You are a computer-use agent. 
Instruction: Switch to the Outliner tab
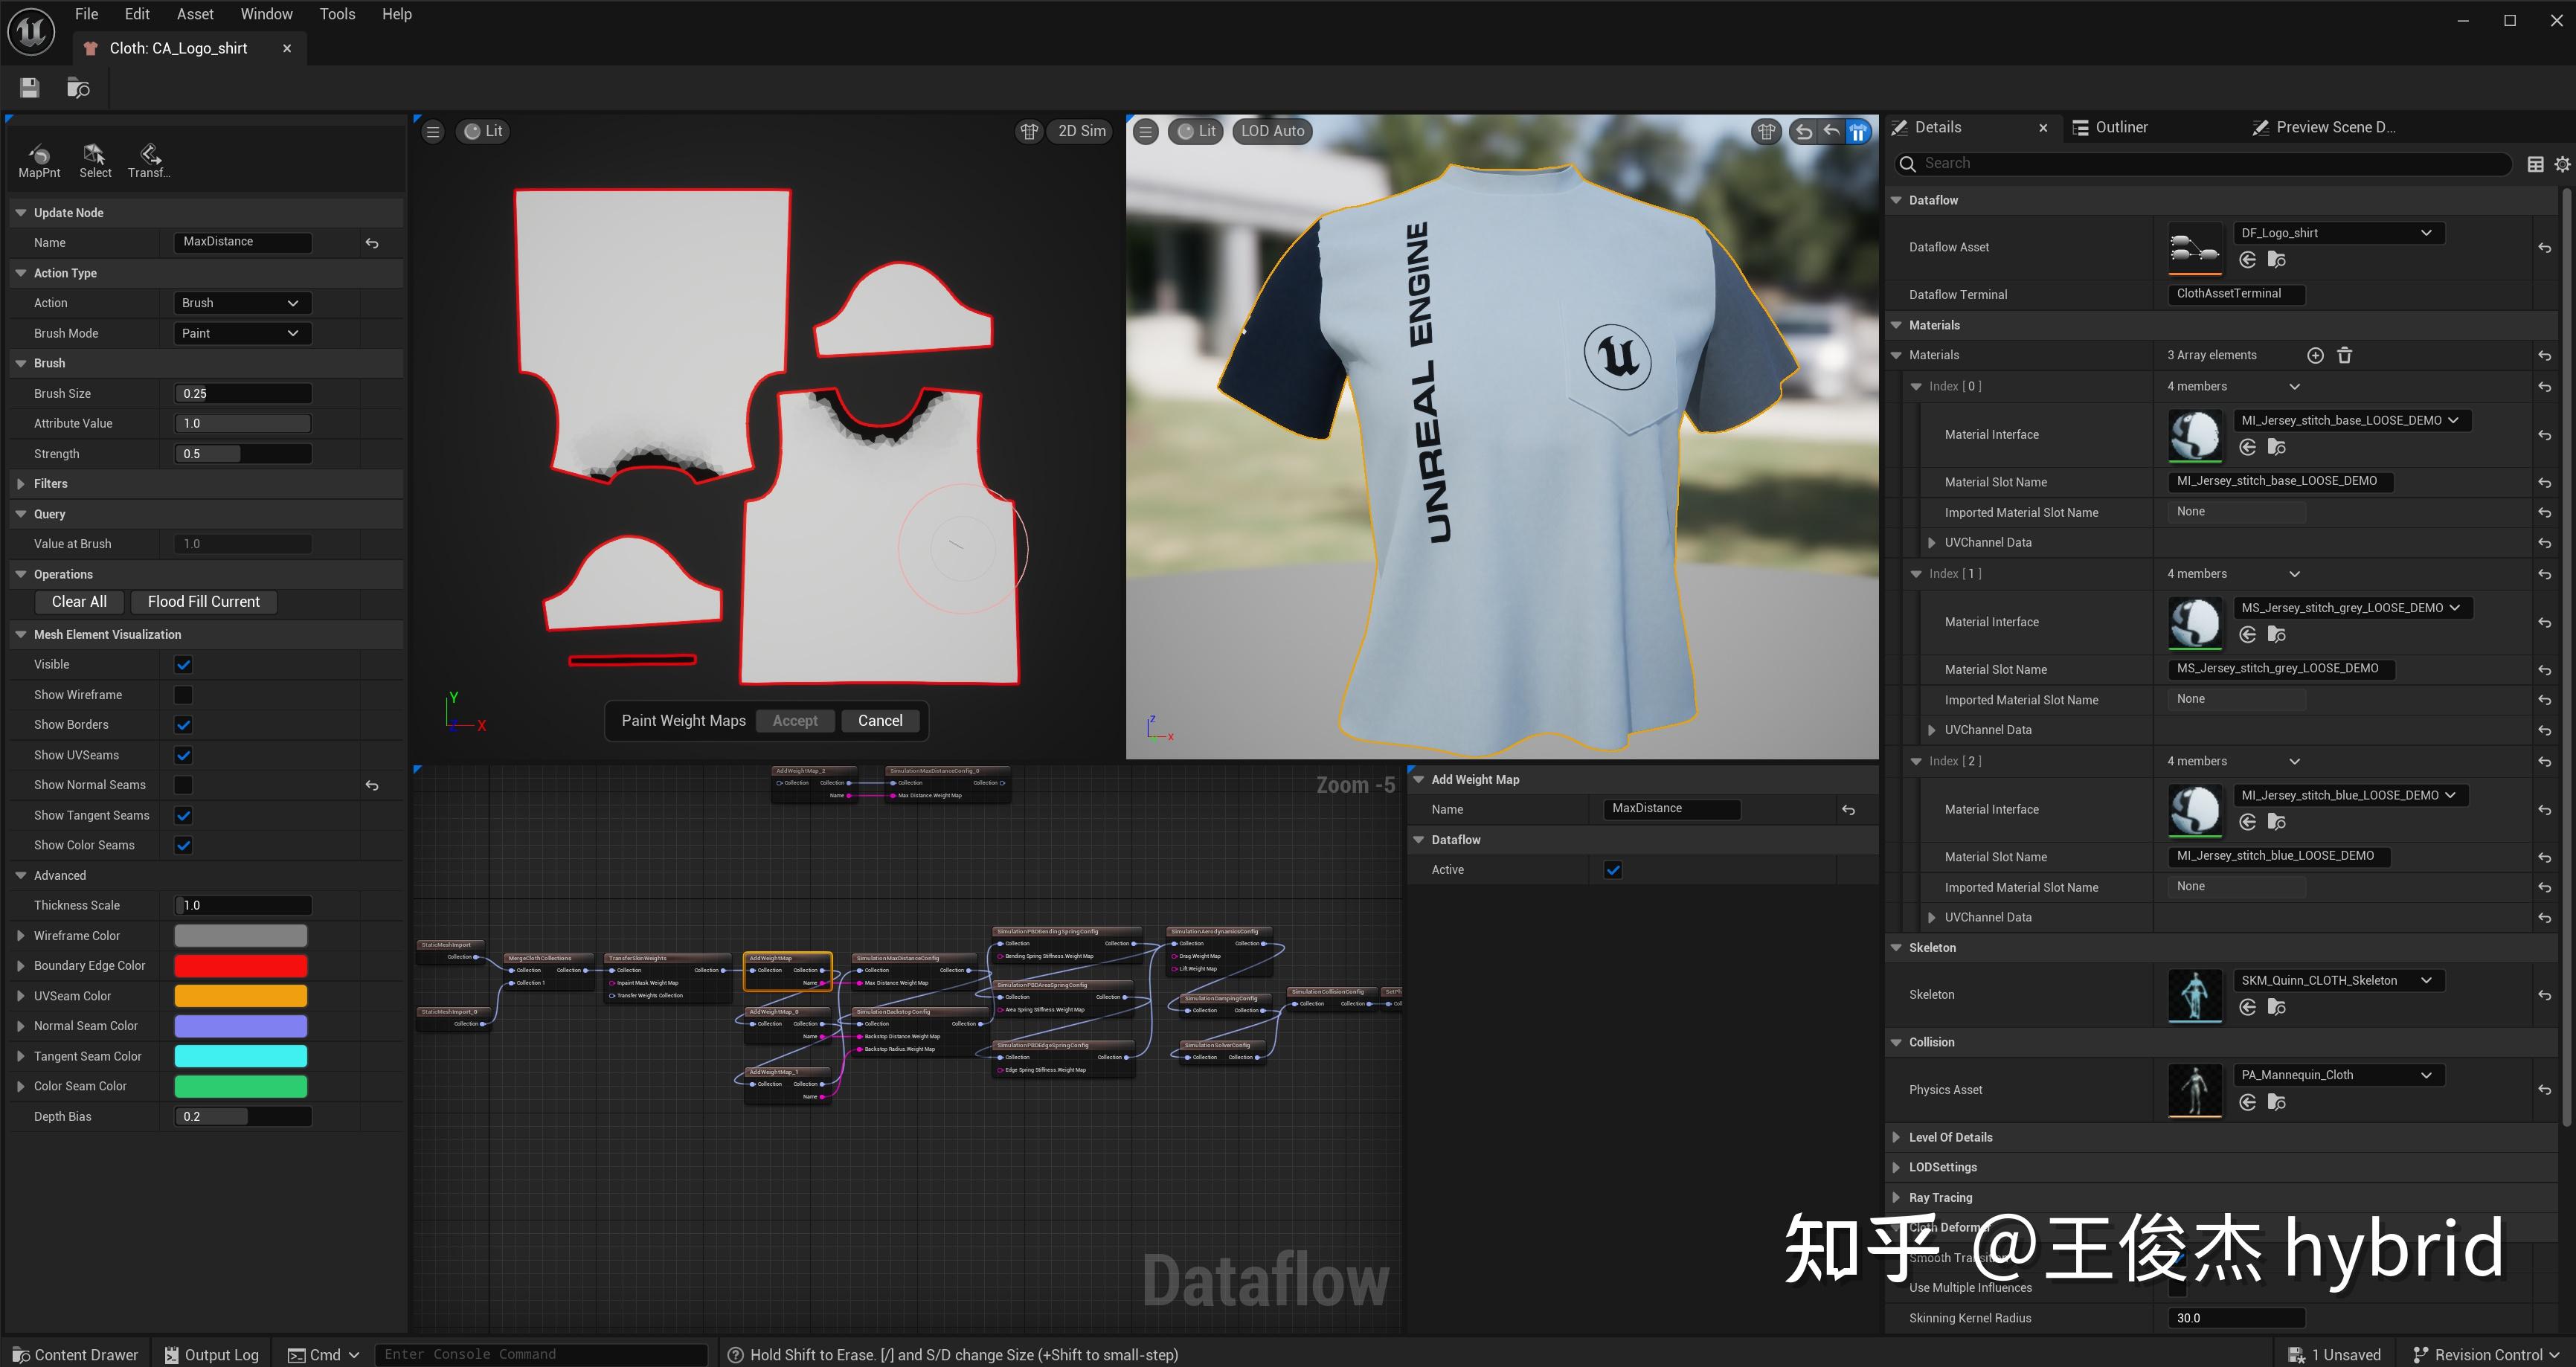click(2121, 127)
